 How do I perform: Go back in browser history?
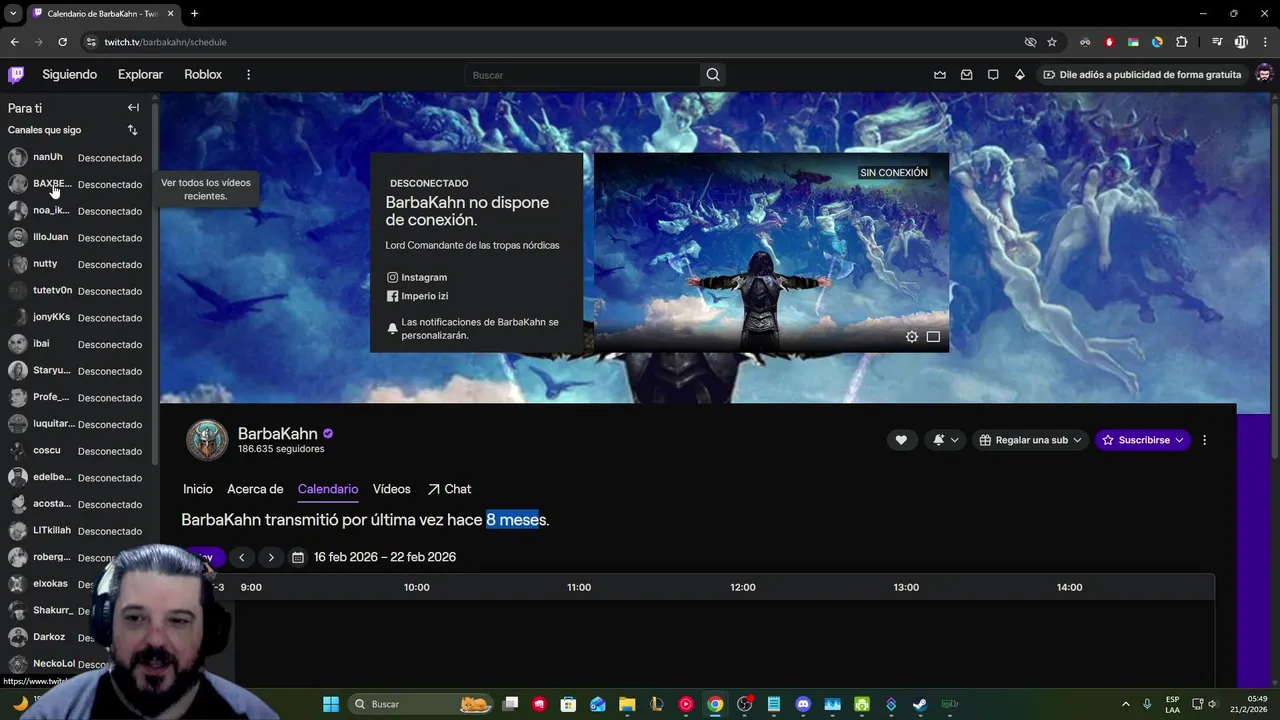pos(14,42)
